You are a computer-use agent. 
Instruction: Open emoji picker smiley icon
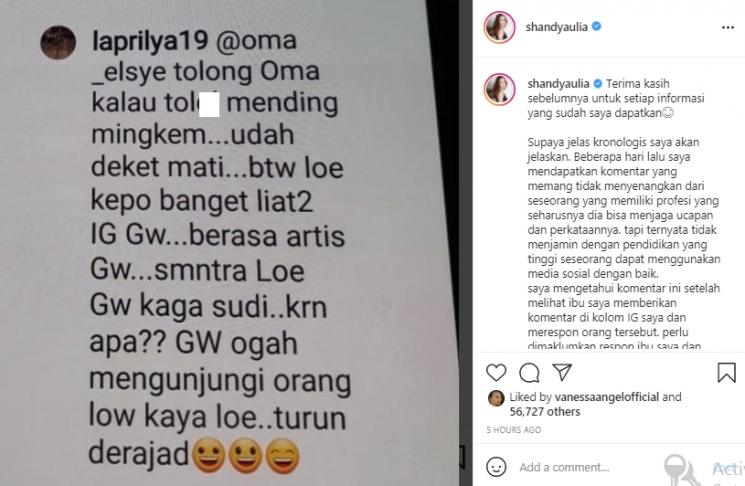[x=496, y=467]
